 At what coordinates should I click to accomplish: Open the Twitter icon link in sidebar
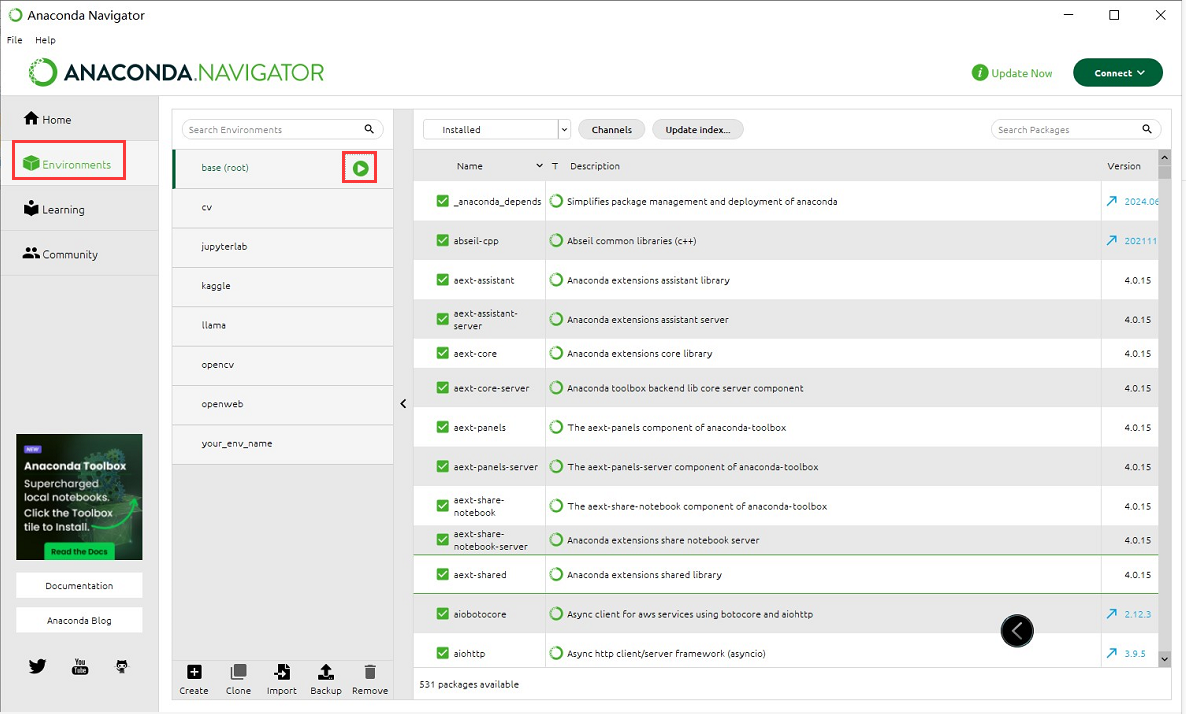click(x=38, y=666)
